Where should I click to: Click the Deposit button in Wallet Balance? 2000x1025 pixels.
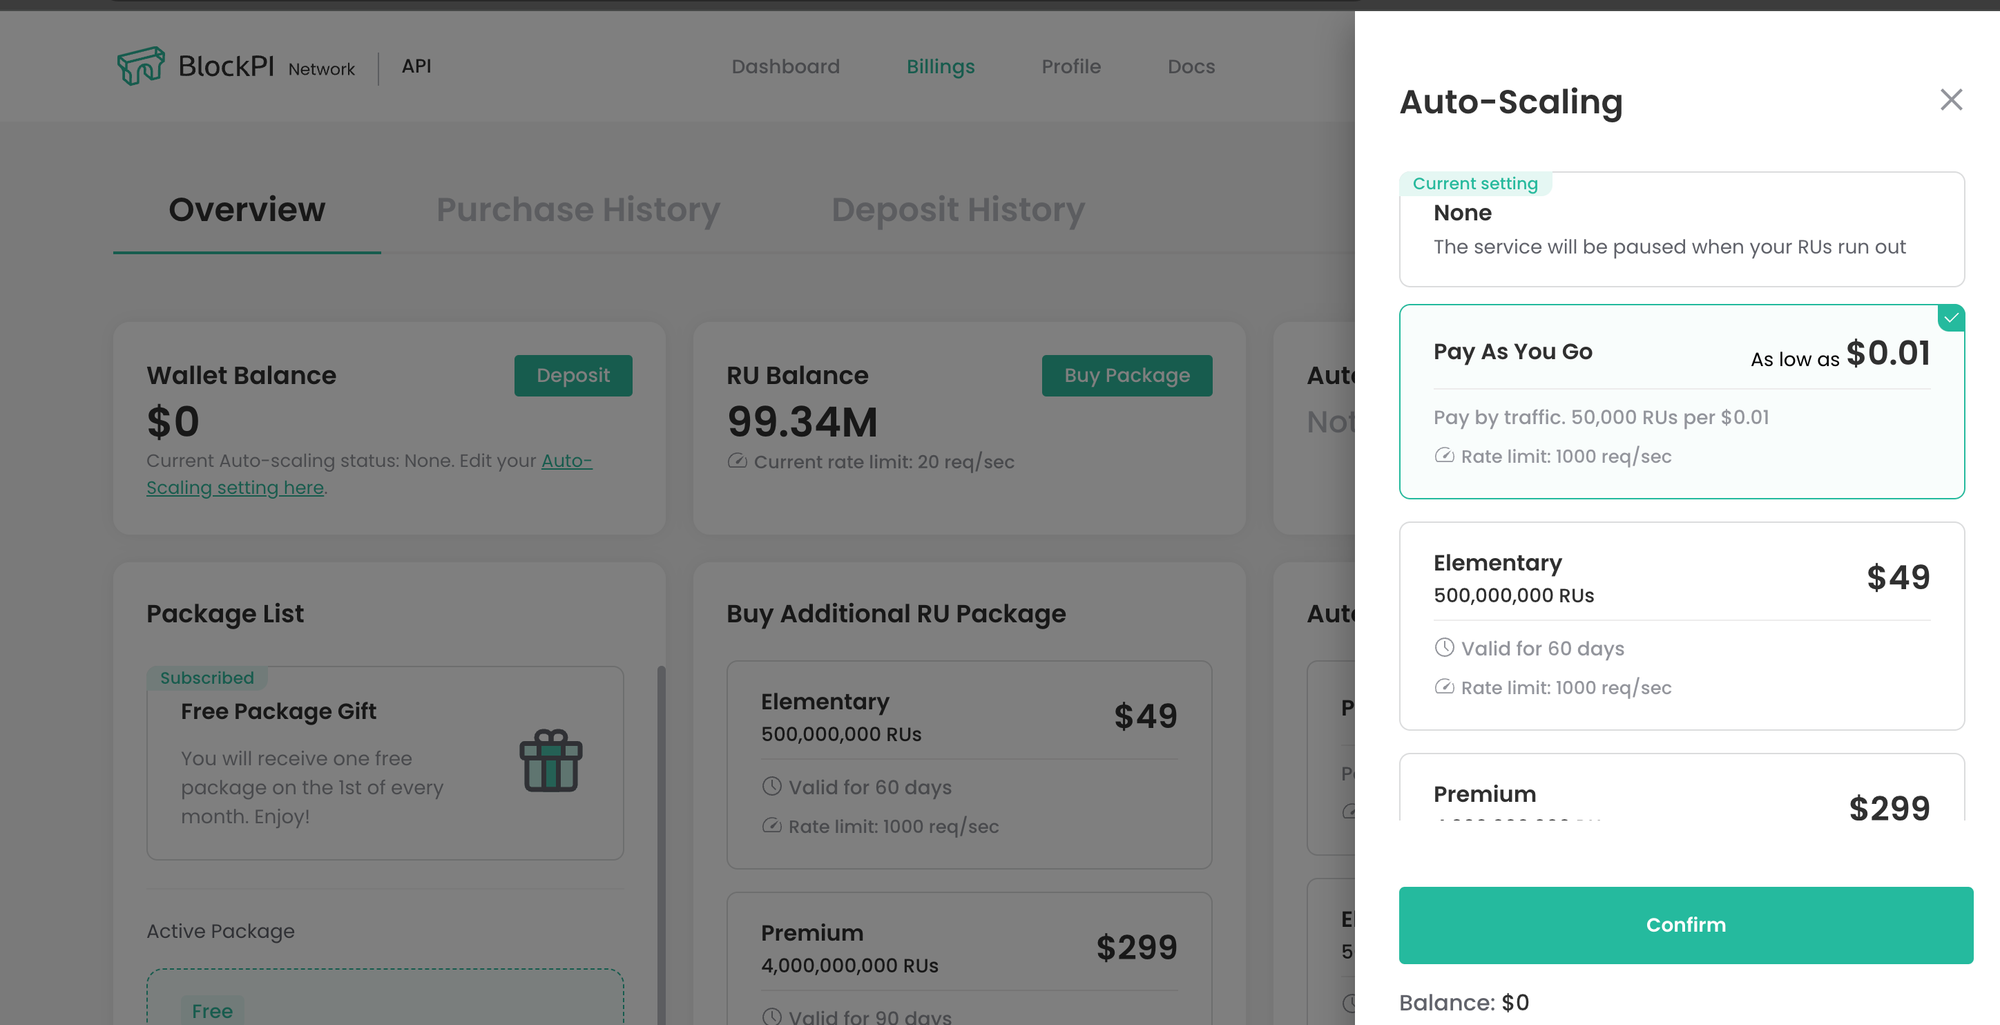tap(573, 376)
